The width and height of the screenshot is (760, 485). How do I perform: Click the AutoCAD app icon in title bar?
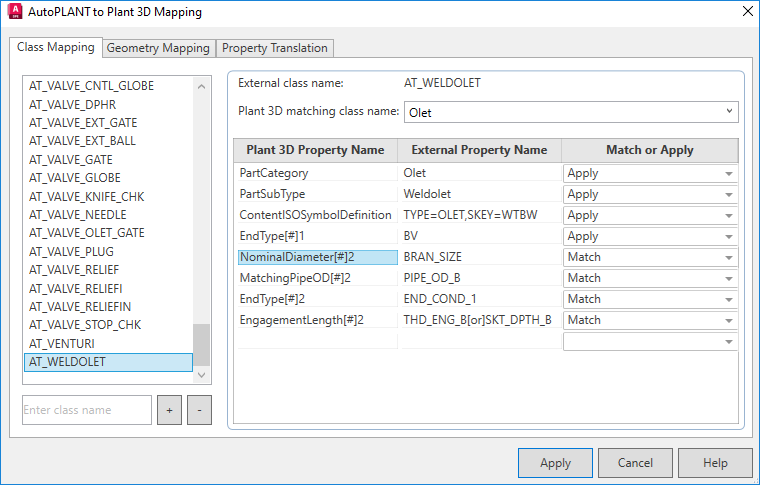coord(13,12)
